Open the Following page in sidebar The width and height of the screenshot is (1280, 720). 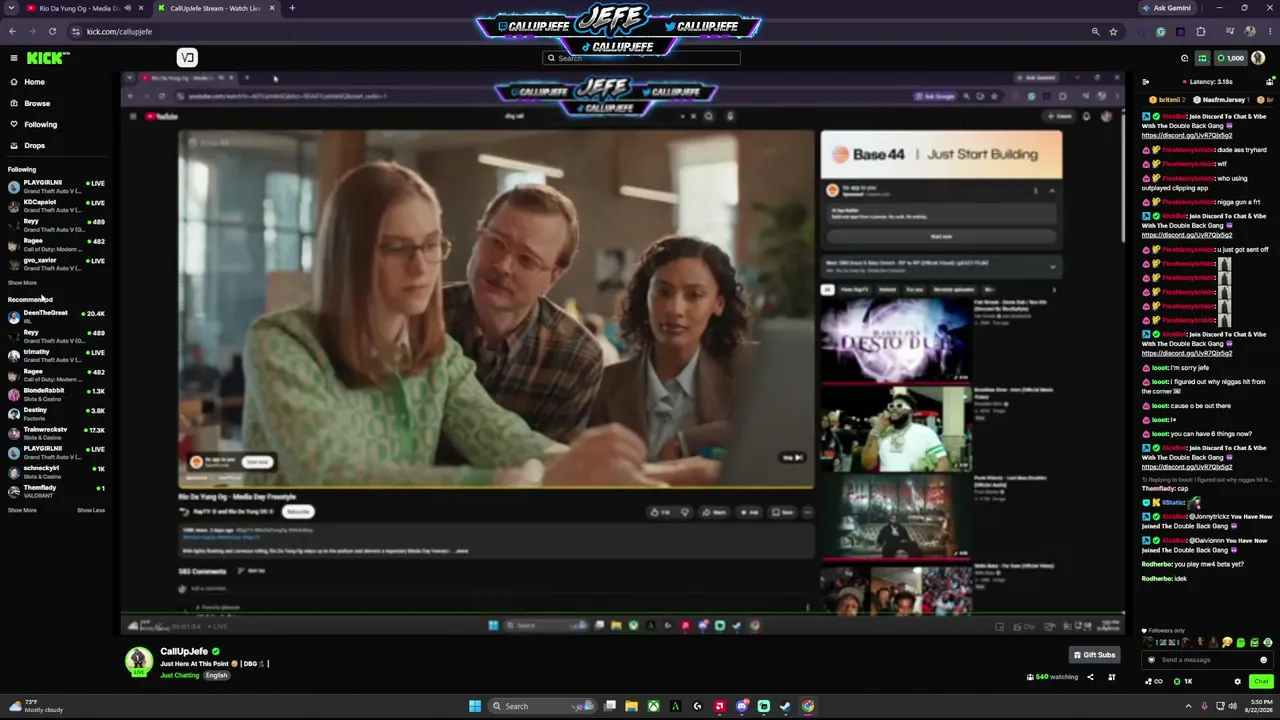40,124
